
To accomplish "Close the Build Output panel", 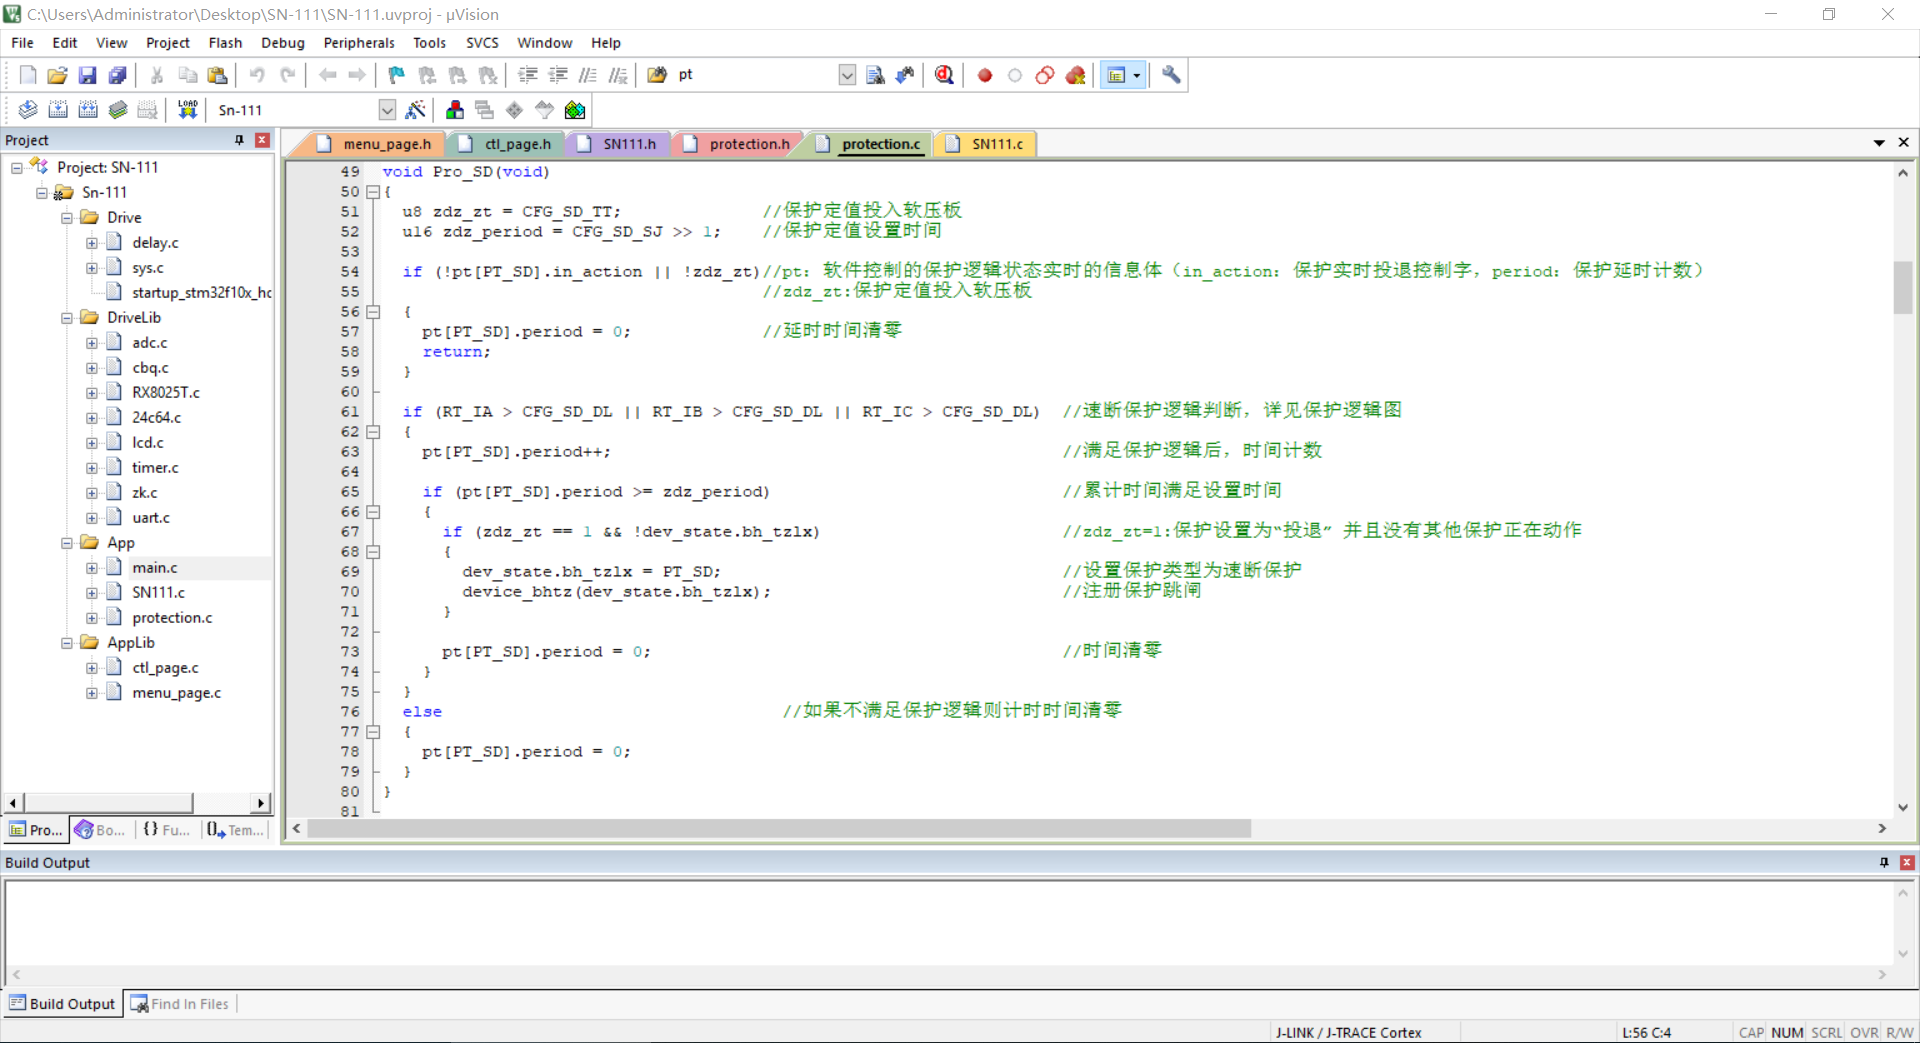I will tap(1907, 862).
